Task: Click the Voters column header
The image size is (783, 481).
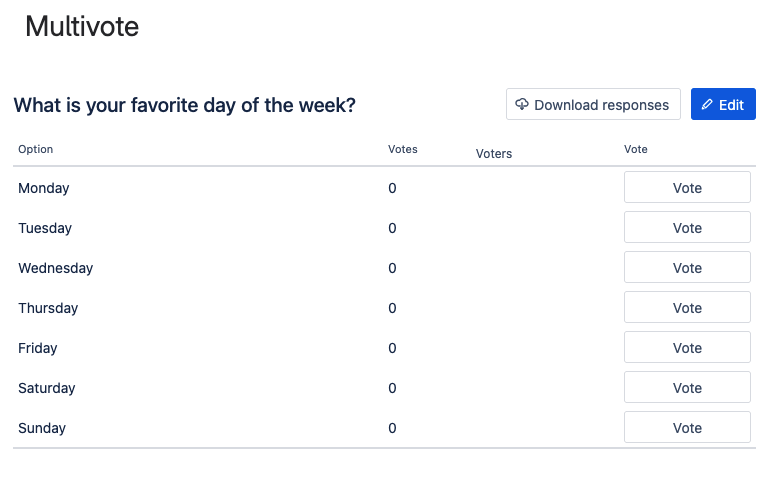Action: pos(494,154)
